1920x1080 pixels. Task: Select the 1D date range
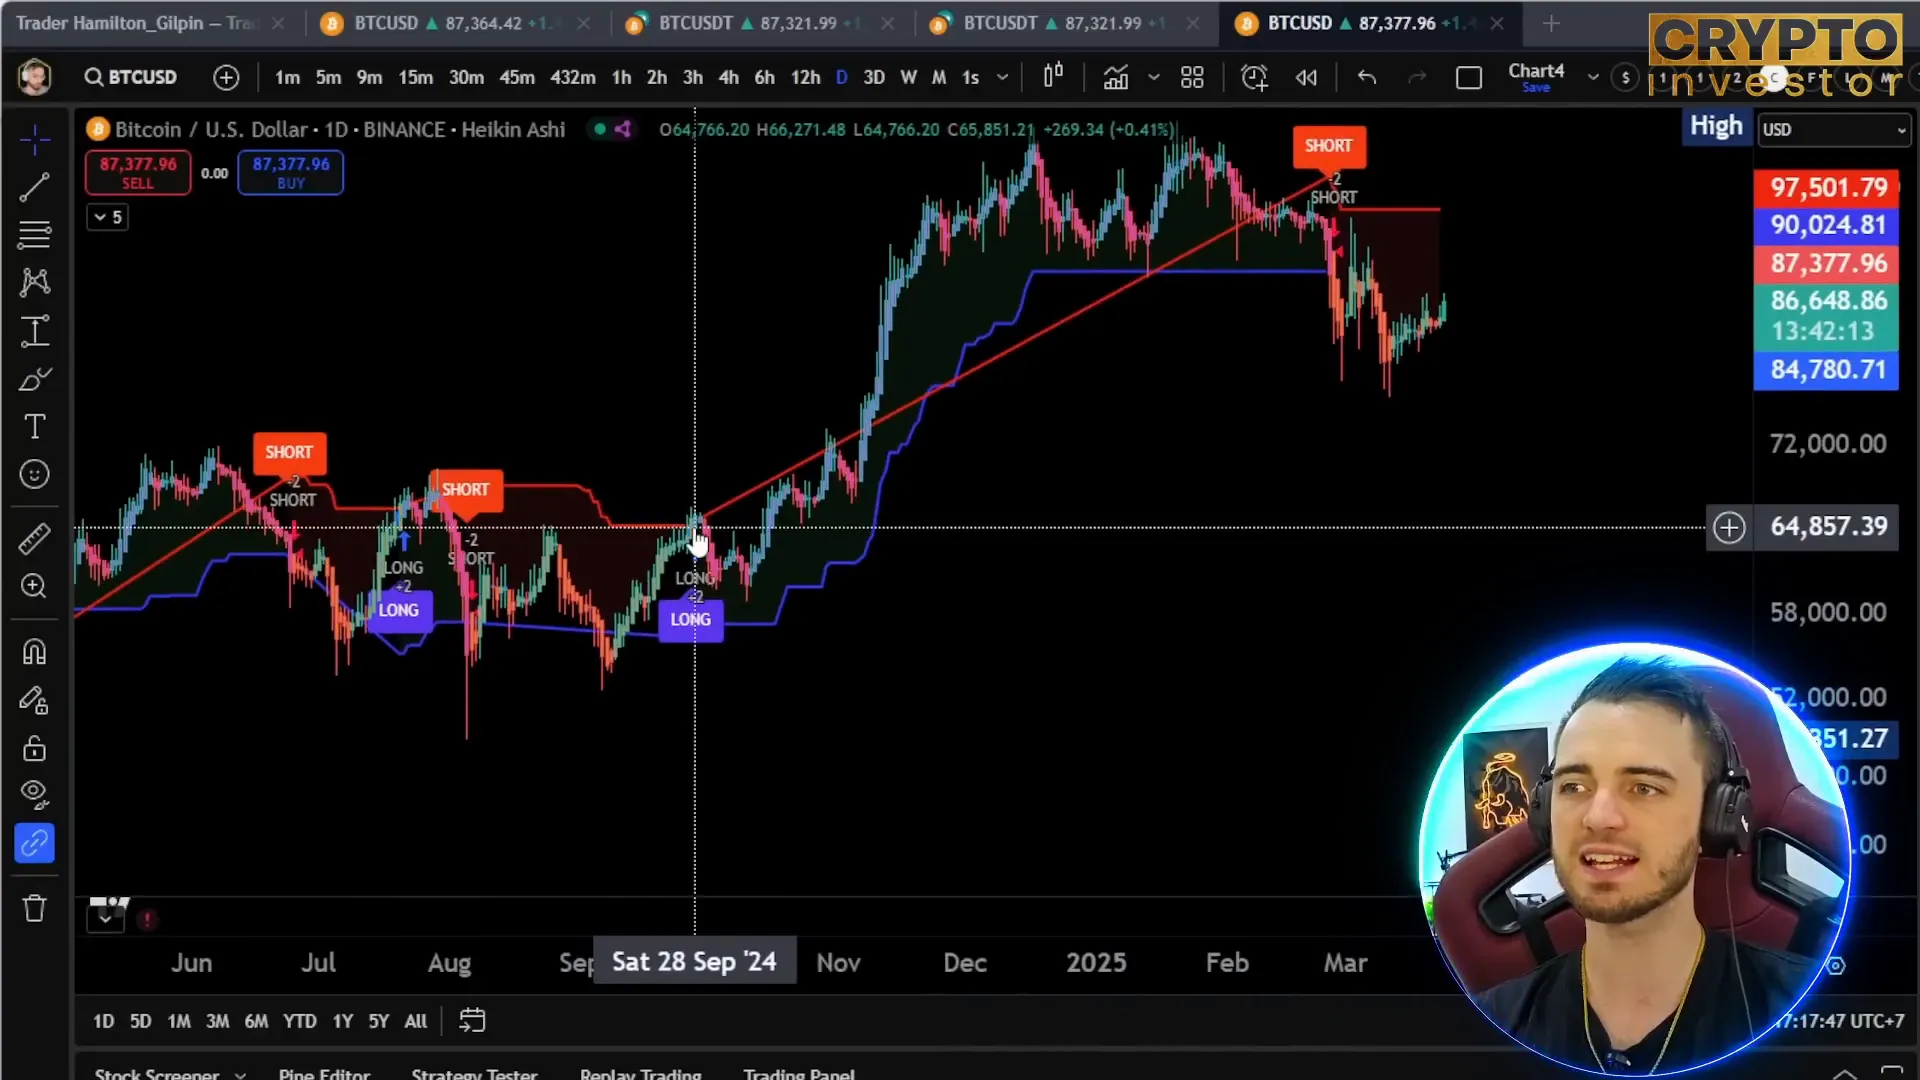coord(104,1021)
